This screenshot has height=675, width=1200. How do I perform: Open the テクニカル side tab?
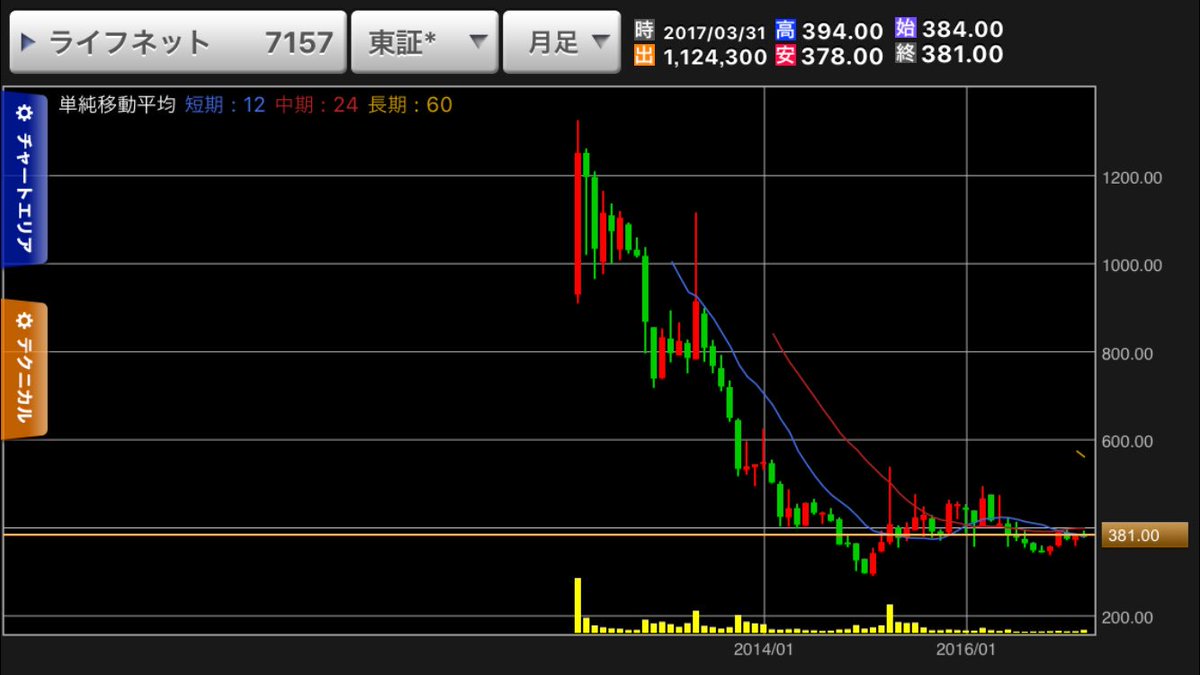tap(25, 369)
